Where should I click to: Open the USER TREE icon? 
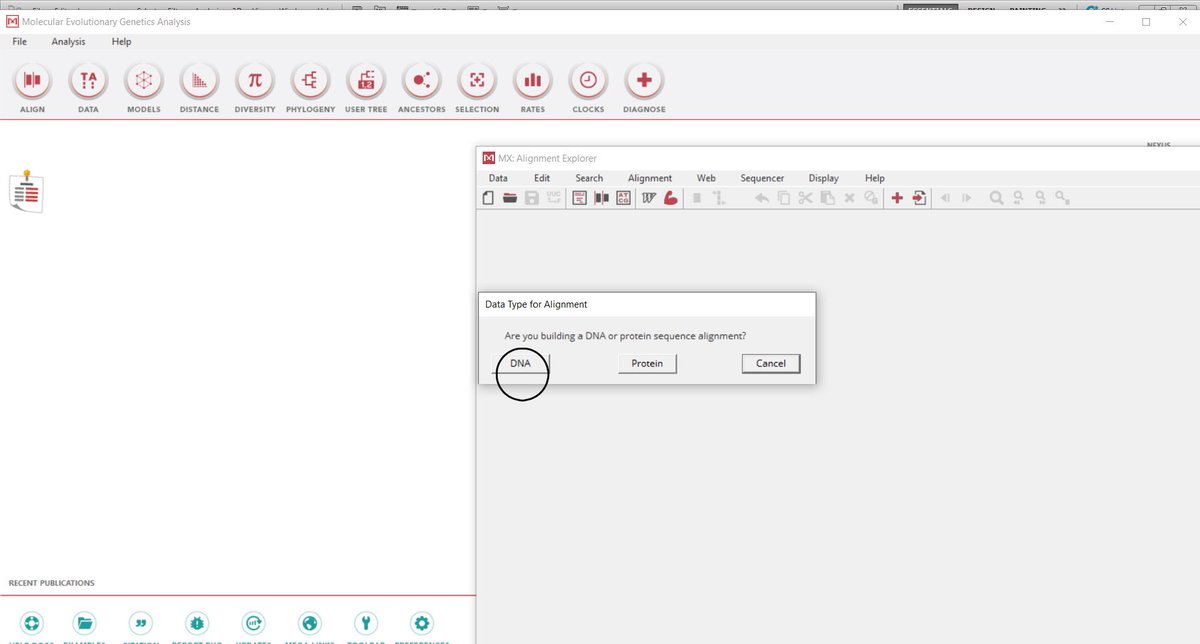[x=366, y=81]
